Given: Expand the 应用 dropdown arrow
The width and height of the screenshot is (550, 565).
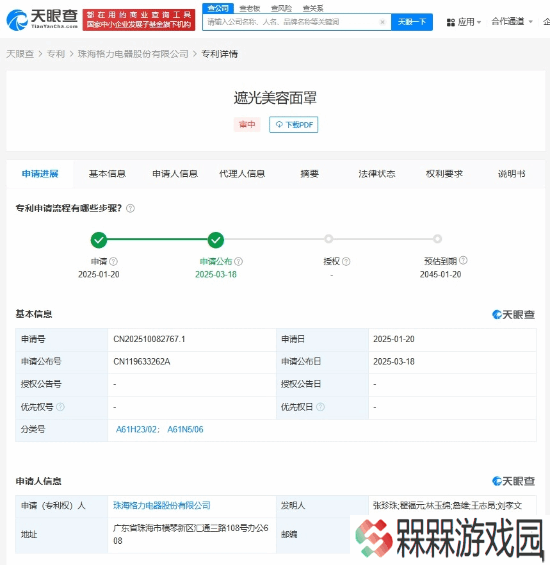Looking at the screenshot, I should point(479,22).
